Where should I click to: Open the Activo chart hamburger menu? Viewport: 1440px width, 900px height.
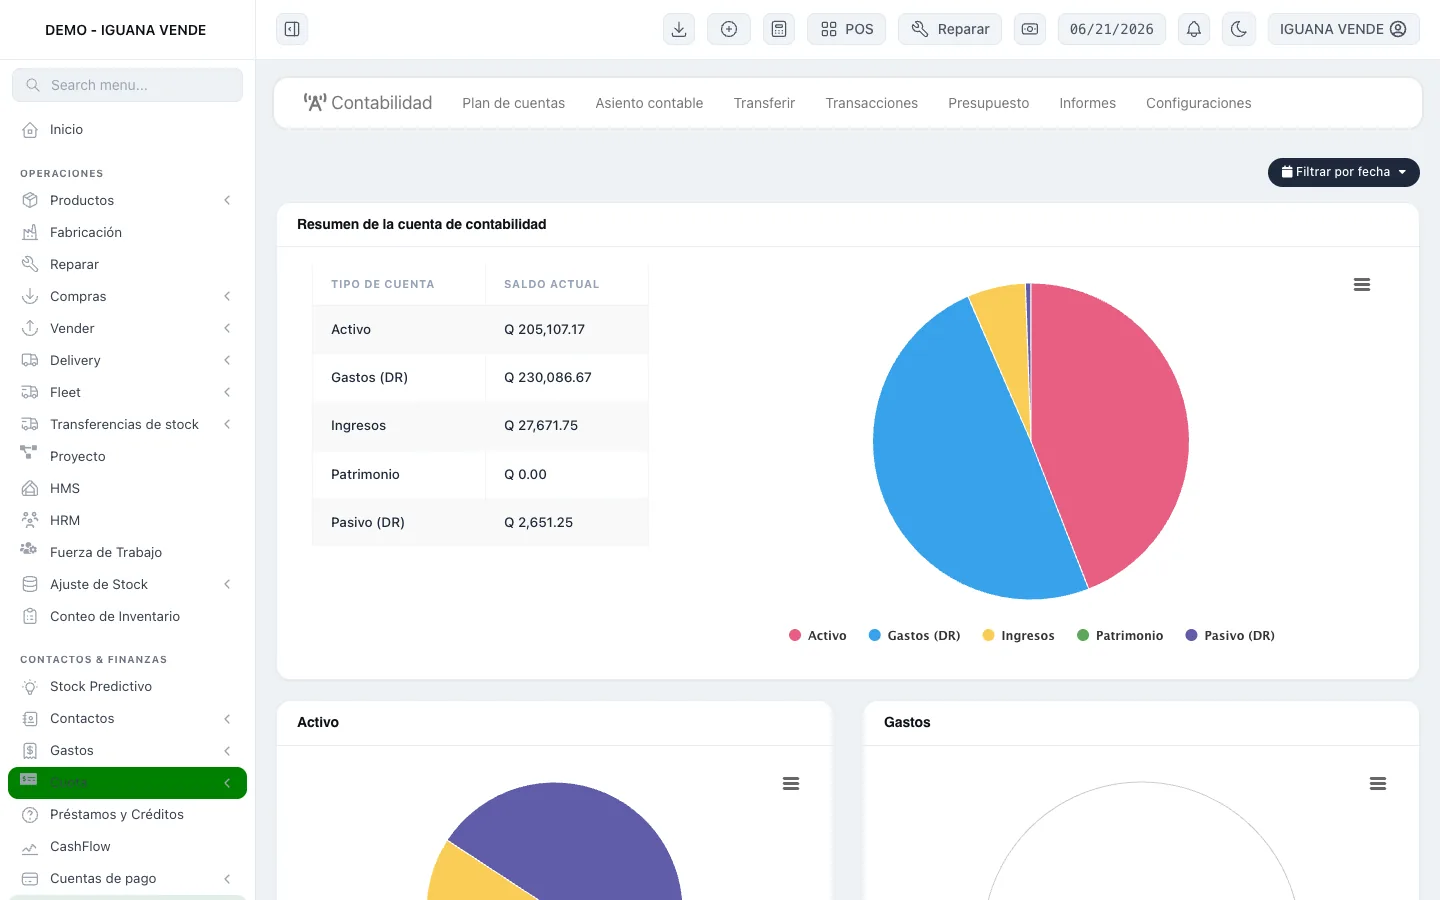[791, 784]
